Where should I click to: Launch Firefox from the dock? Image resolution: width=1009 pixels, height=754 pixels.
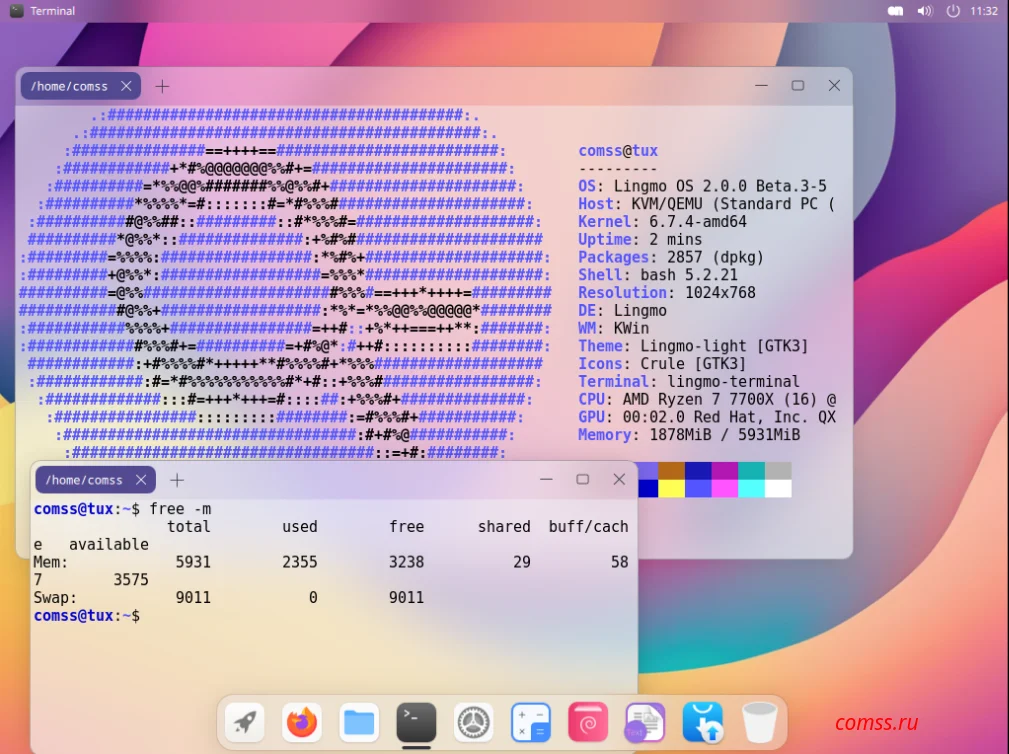tap(302, 722)
